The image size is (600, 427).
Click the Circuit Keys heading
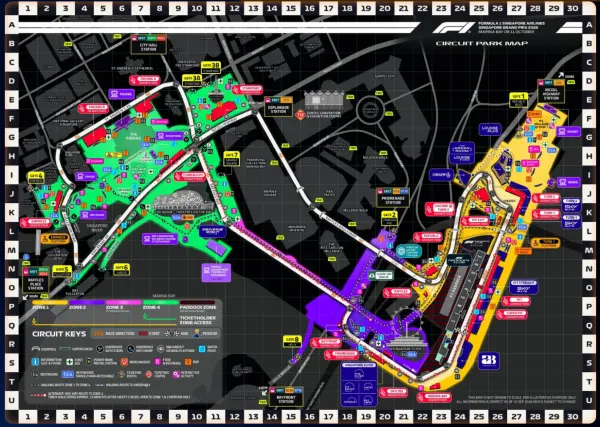(x=59, y=334)
